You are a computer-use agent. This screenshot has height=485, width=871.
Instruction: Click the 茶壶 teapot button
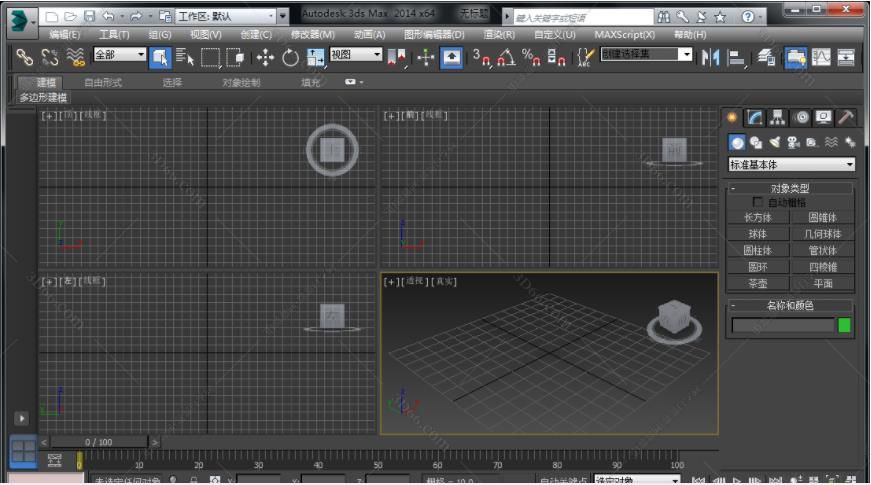757,284
